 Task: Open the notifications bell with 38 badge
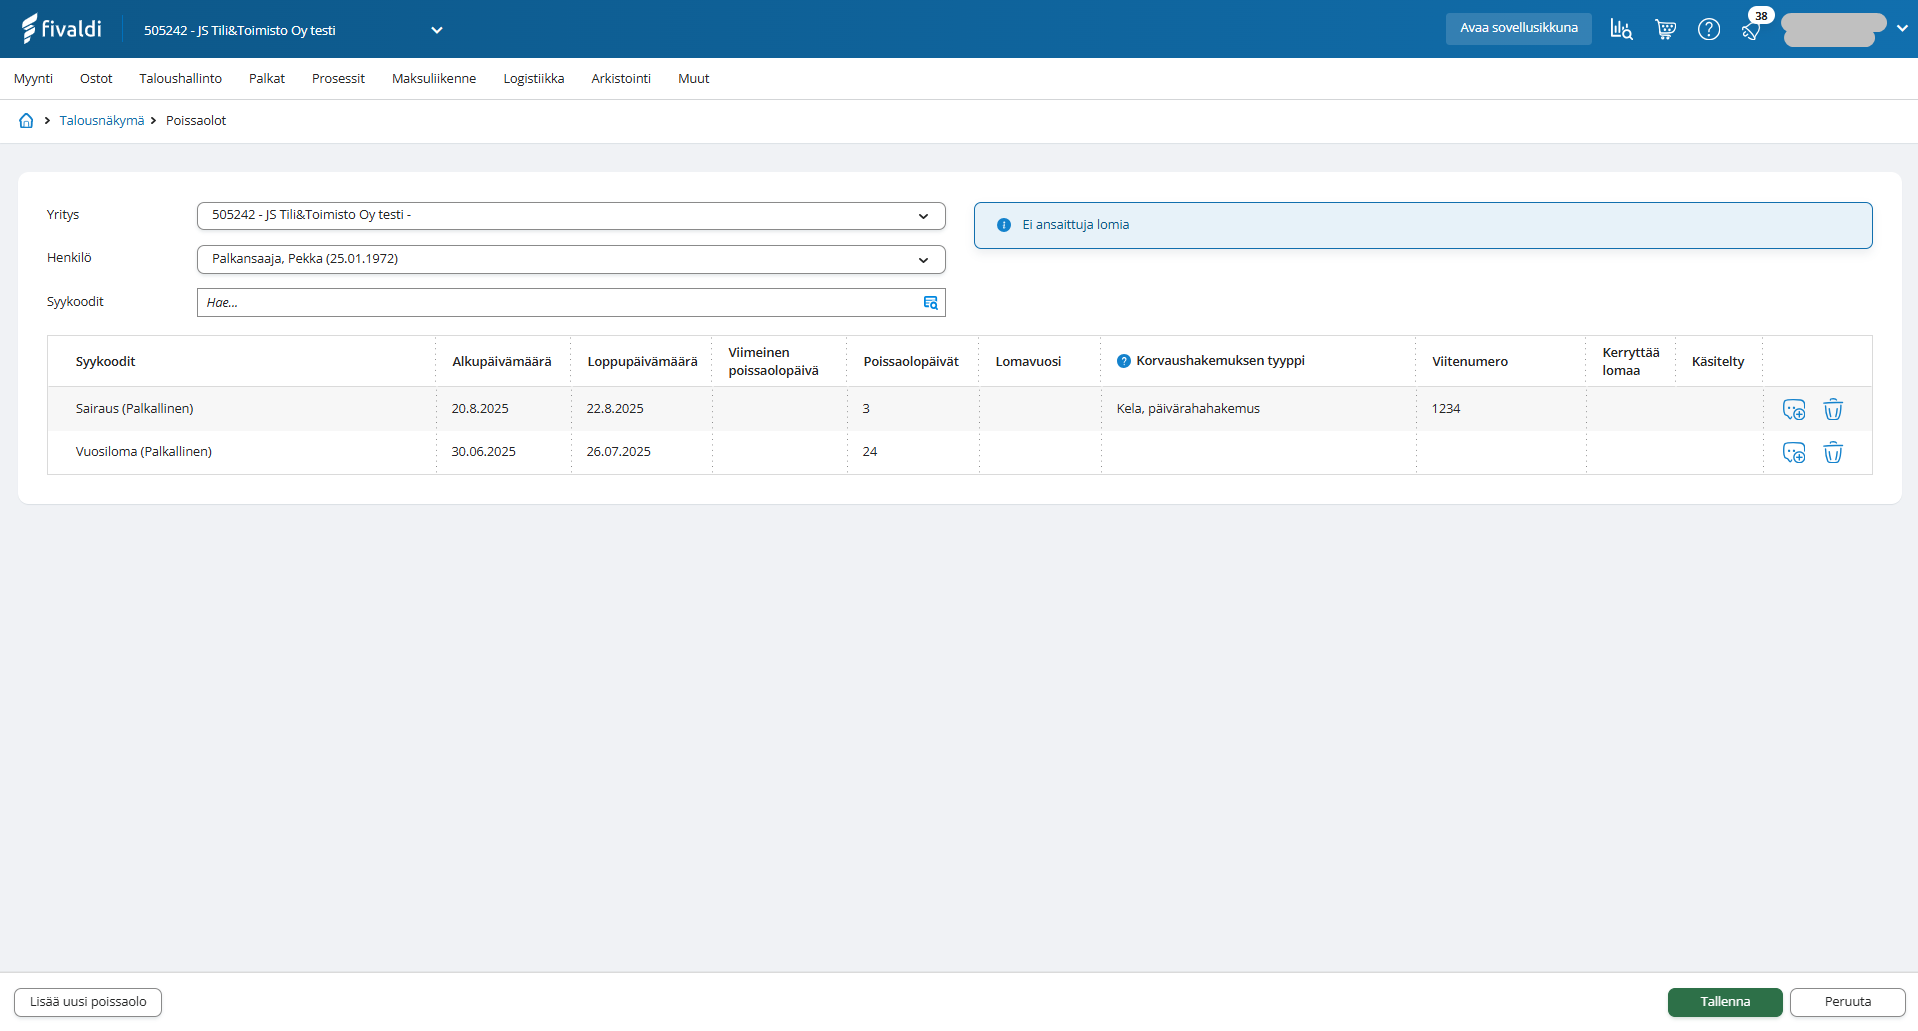[x=1752, y=29]
